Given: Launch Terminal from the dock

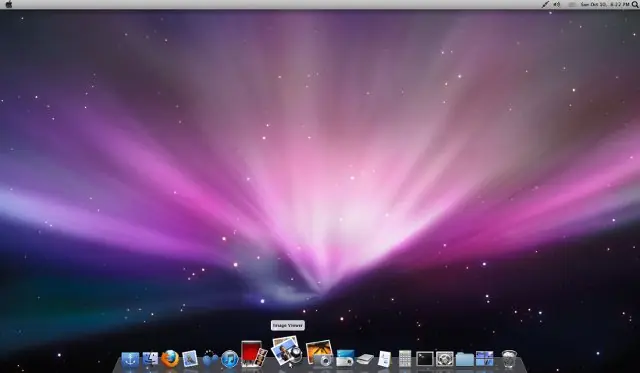Looking at the screenshot, I should click(424, 359).
